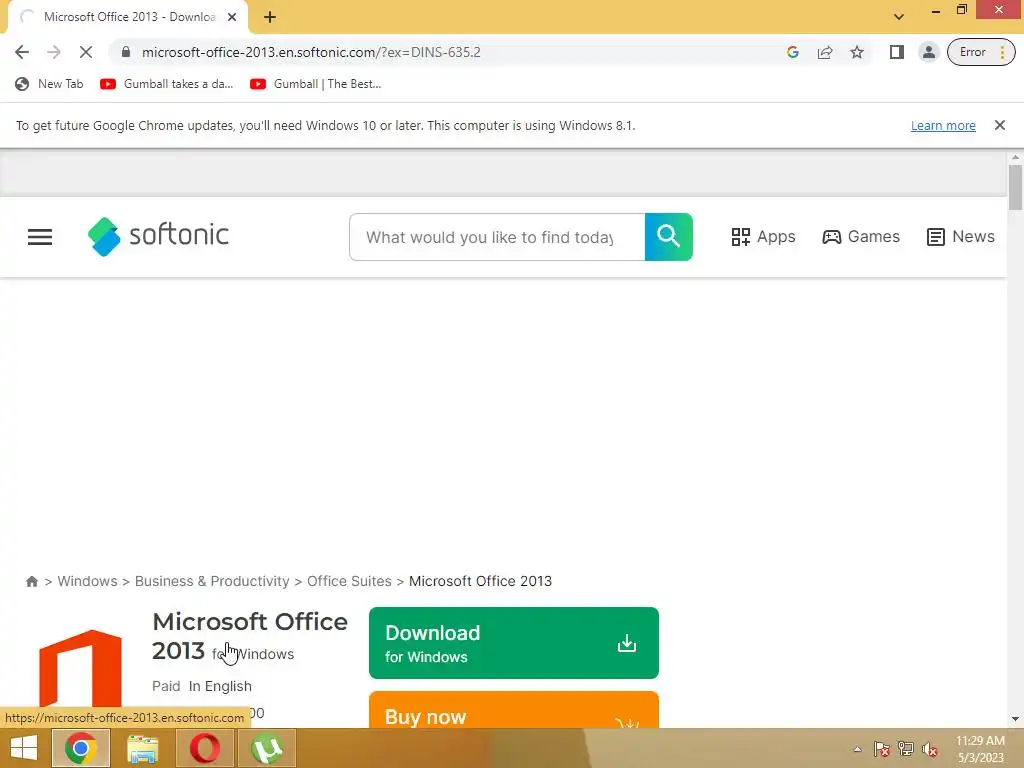Open the Chrome Error menu button

tap(981, 52)
